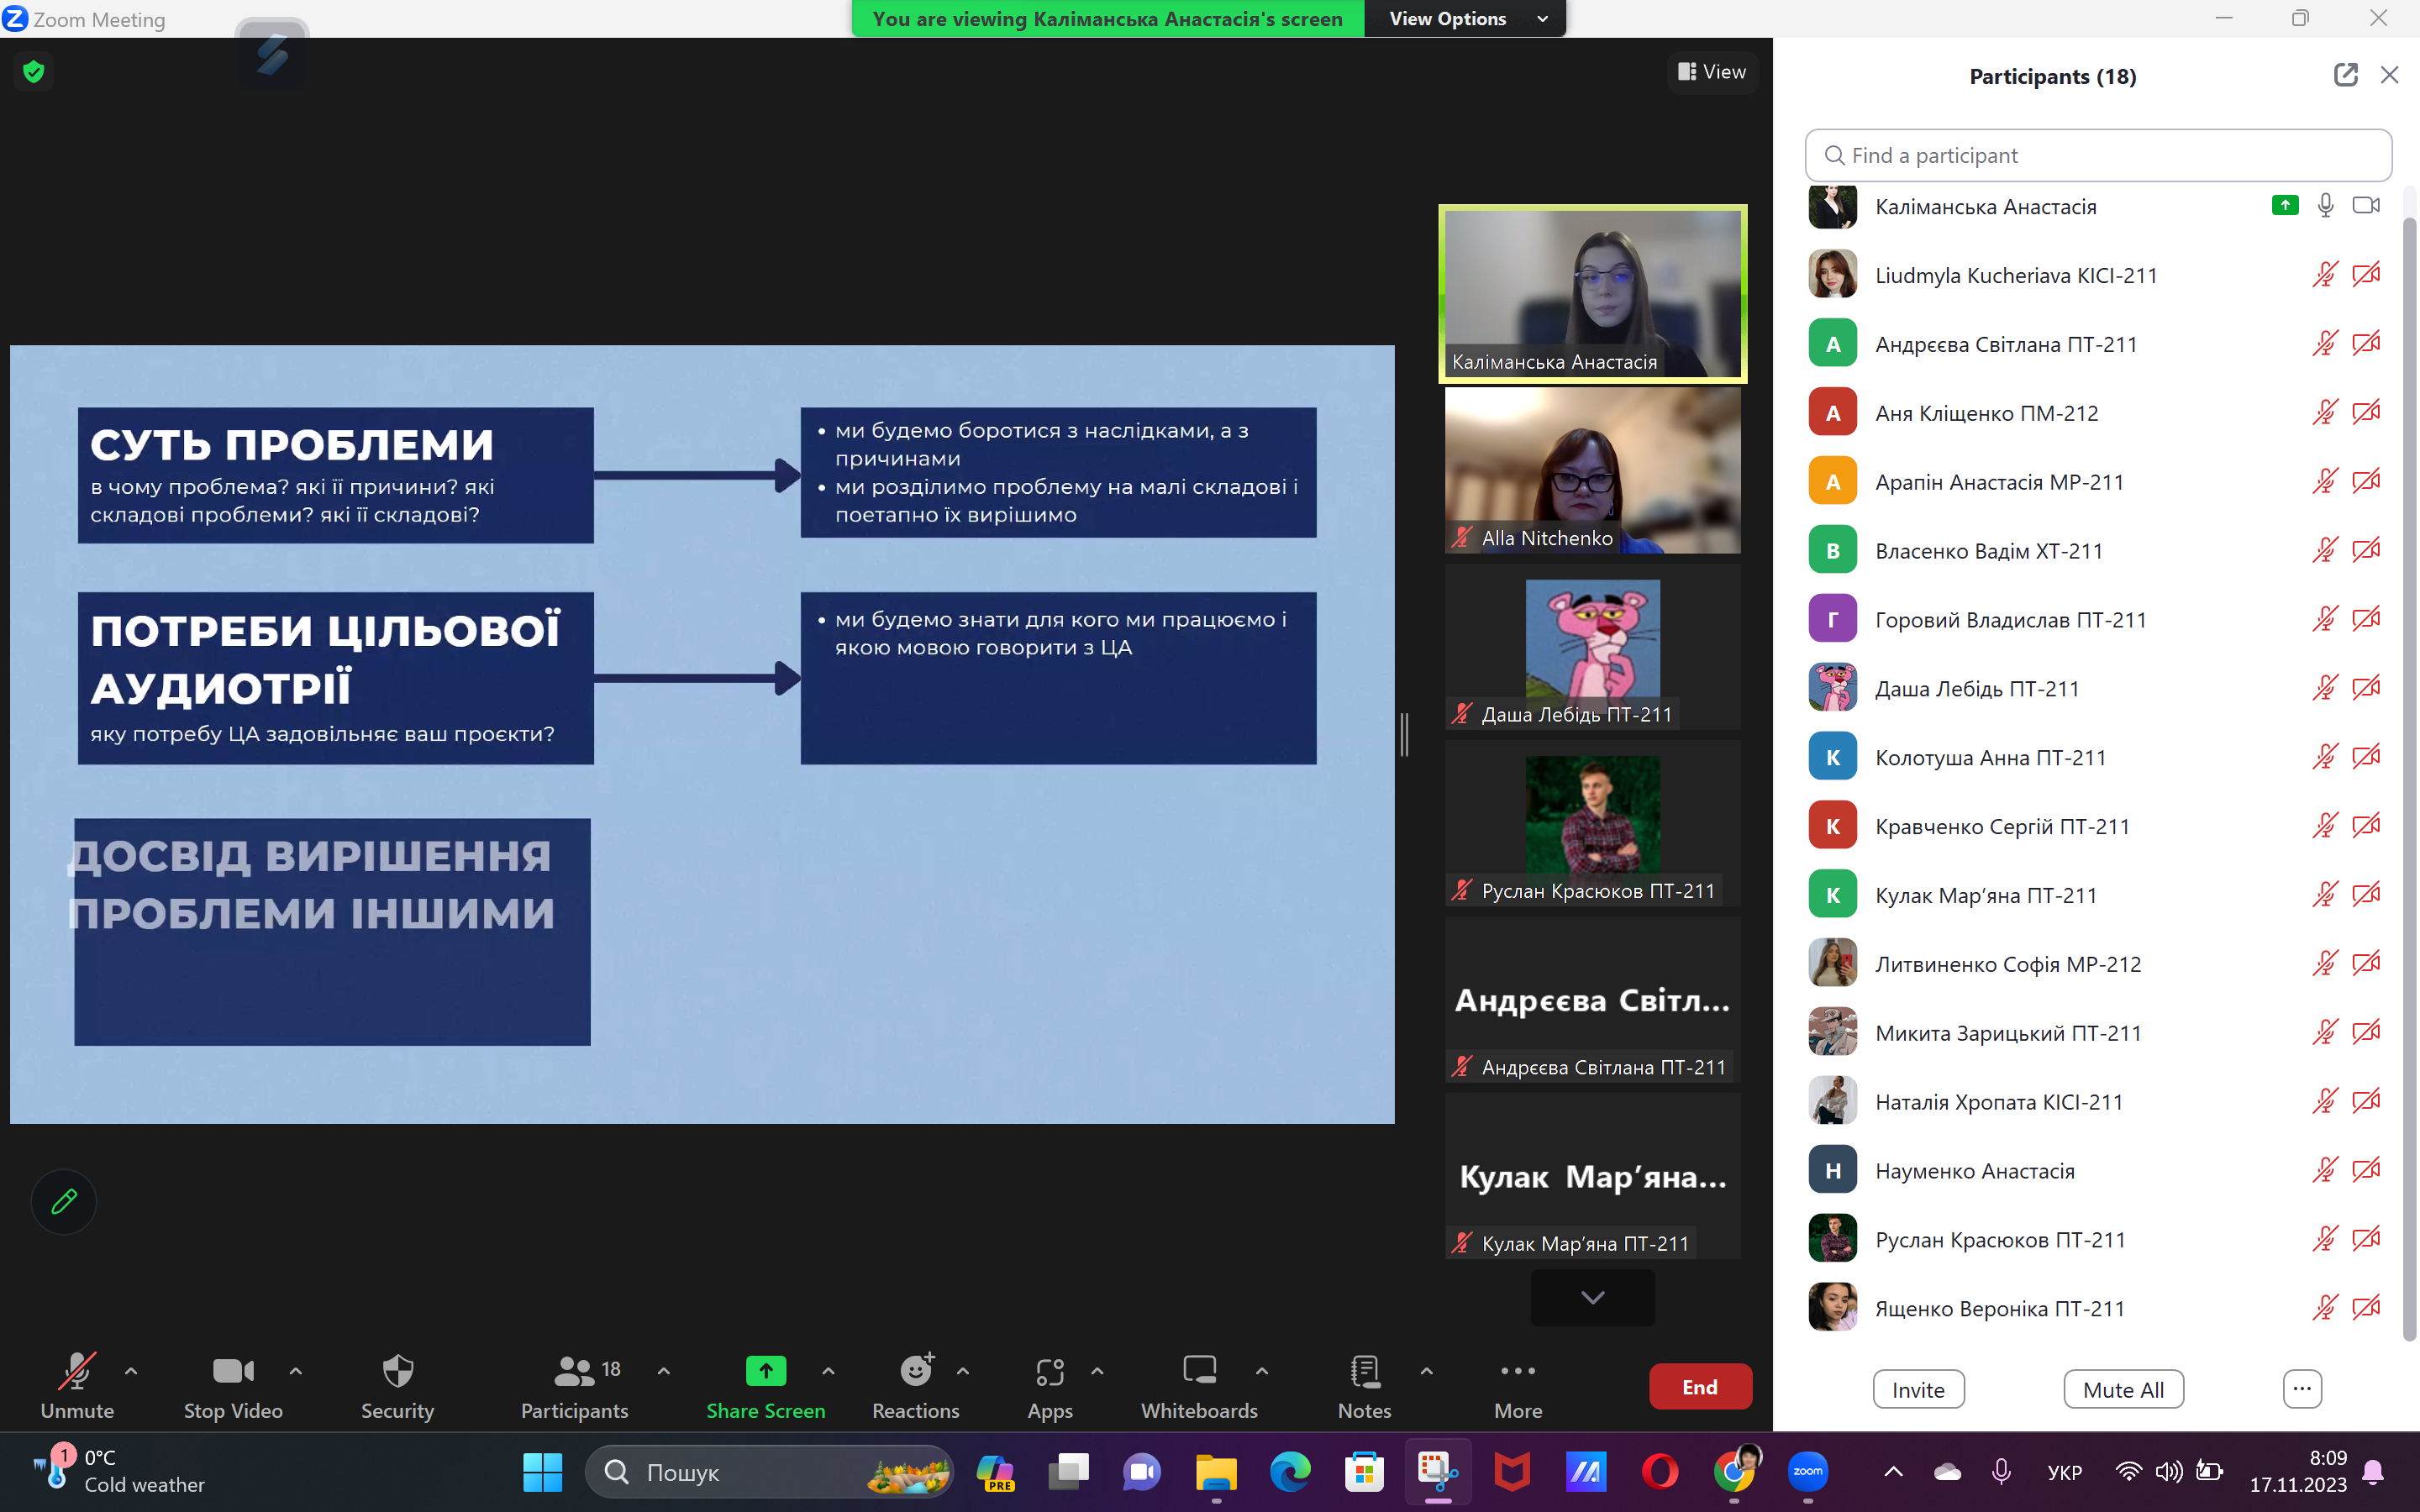Viewport: 2420px width, 1512px height.
Task: Expand more video thumbnails with down chevron
Action: click(1592, 1297)
